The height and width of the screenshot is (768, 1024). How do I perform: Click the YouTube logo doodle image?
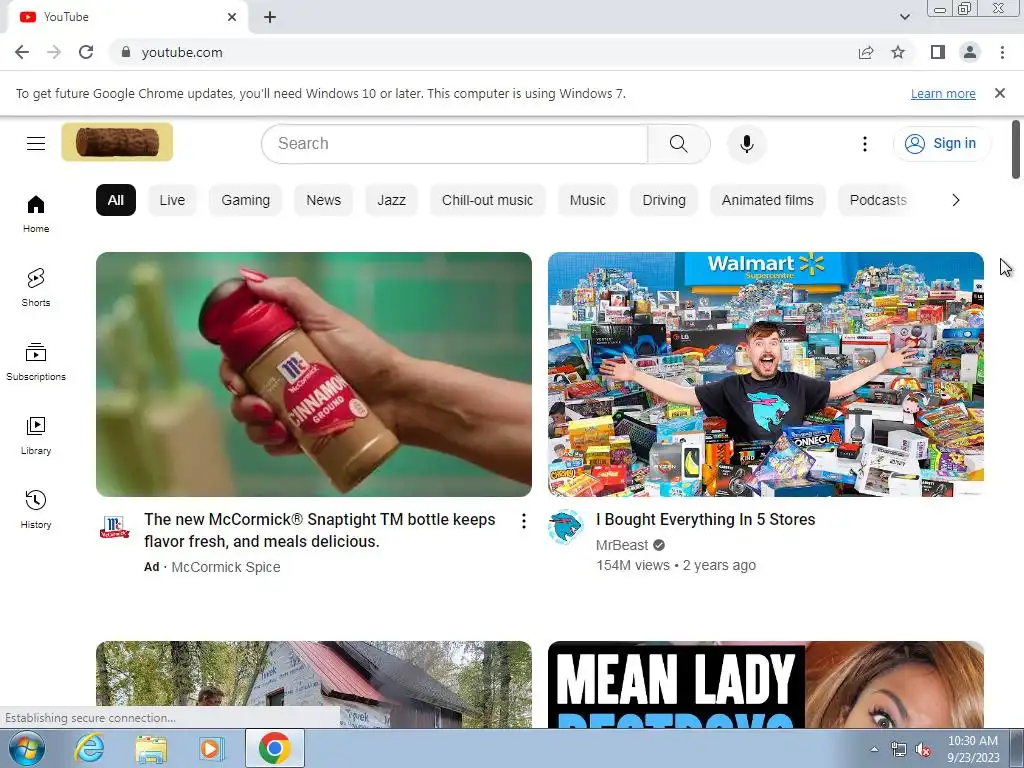coord(118,142)
